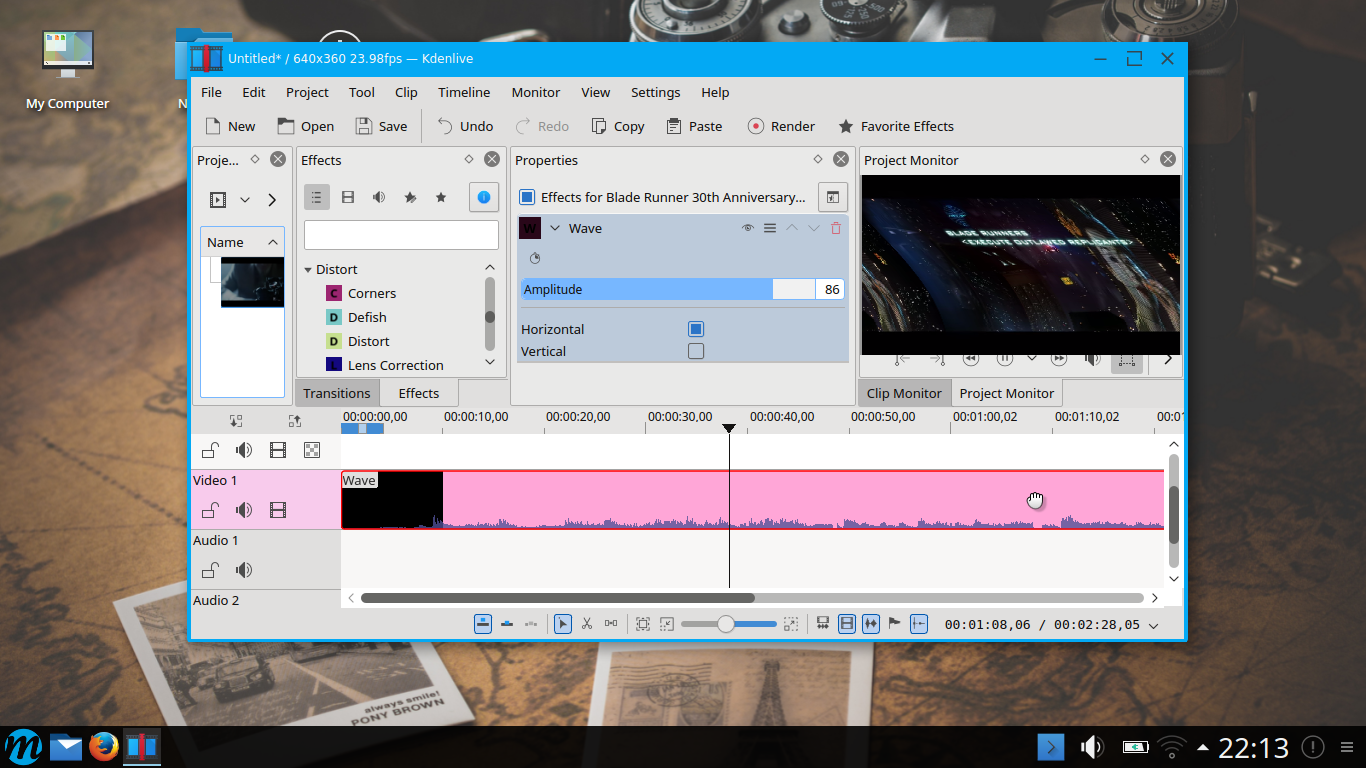Show main effects list view
This screenshot has height=768, width=1366.
click(x=317, y=198)
